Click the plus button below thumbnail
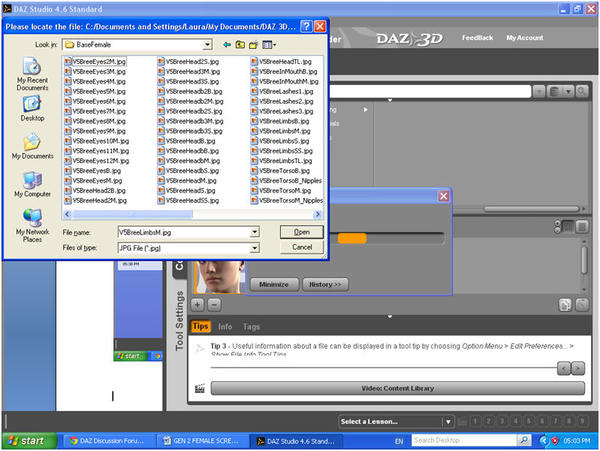 click(x=197, y=305)
